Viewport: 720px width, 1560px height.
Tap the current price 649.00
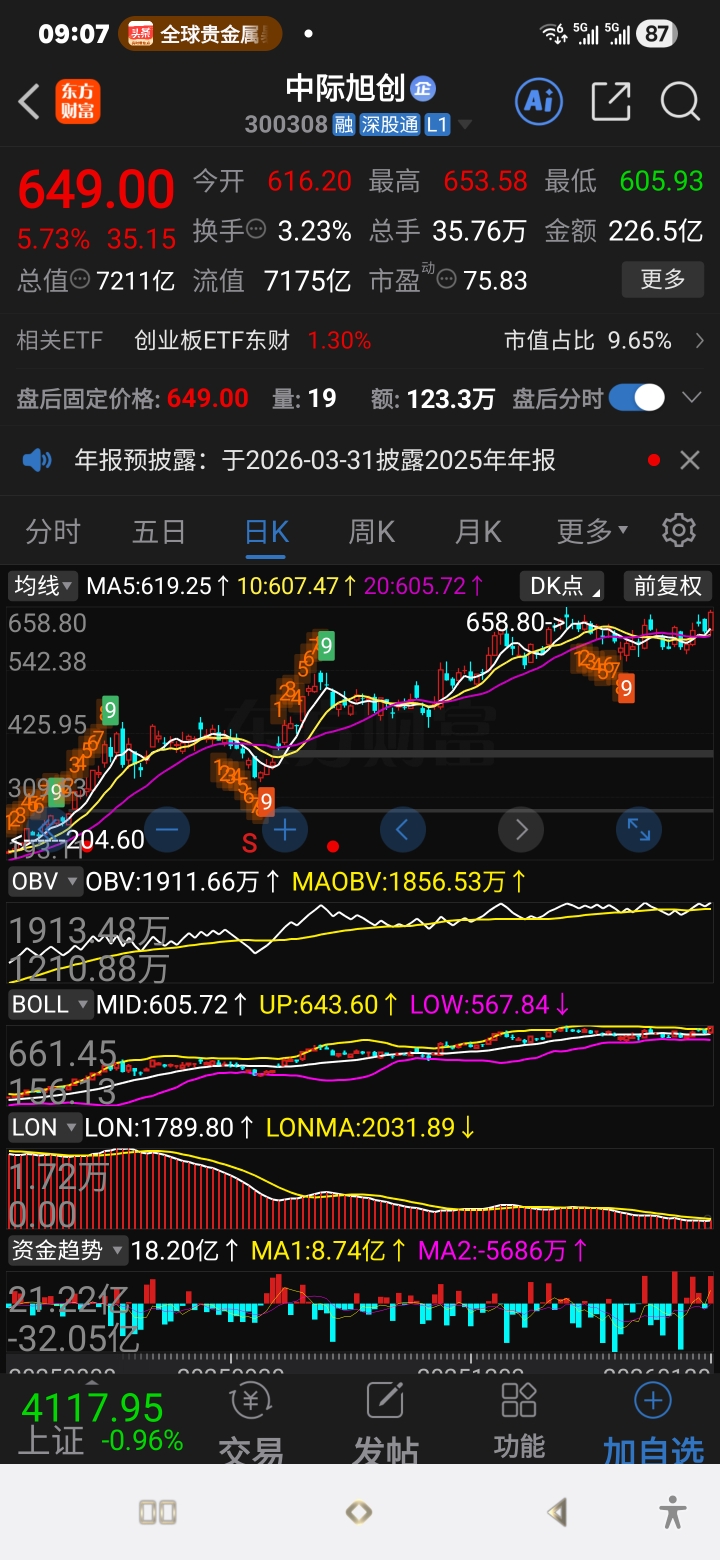(x=97, y=189)
